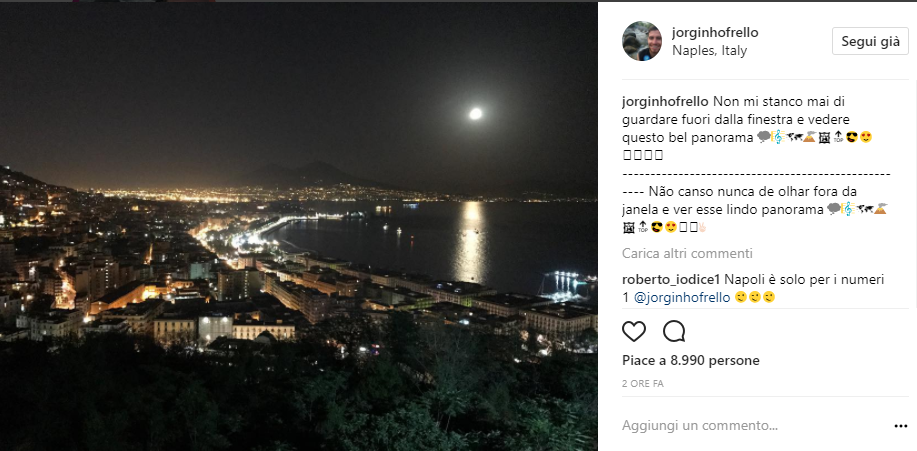
Task: Click the speech bubble comment icon
Action: click(674, 332)
